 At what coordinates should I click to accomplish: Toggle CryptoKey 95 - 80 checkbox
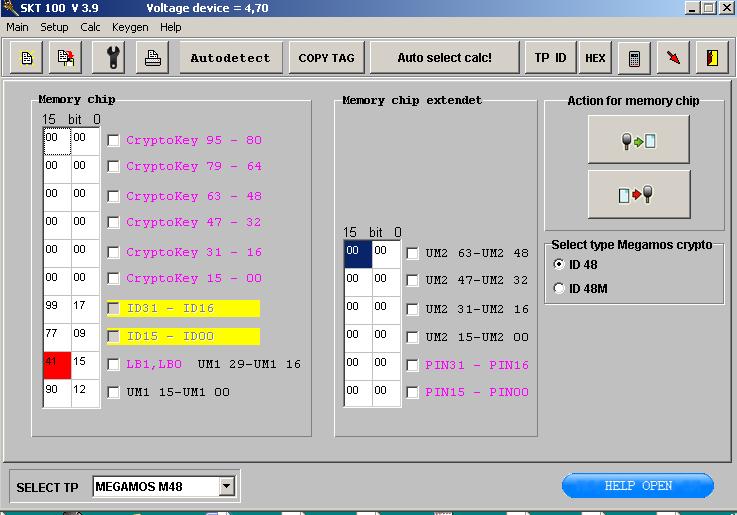pyautogui.click(x=113, y=140)
